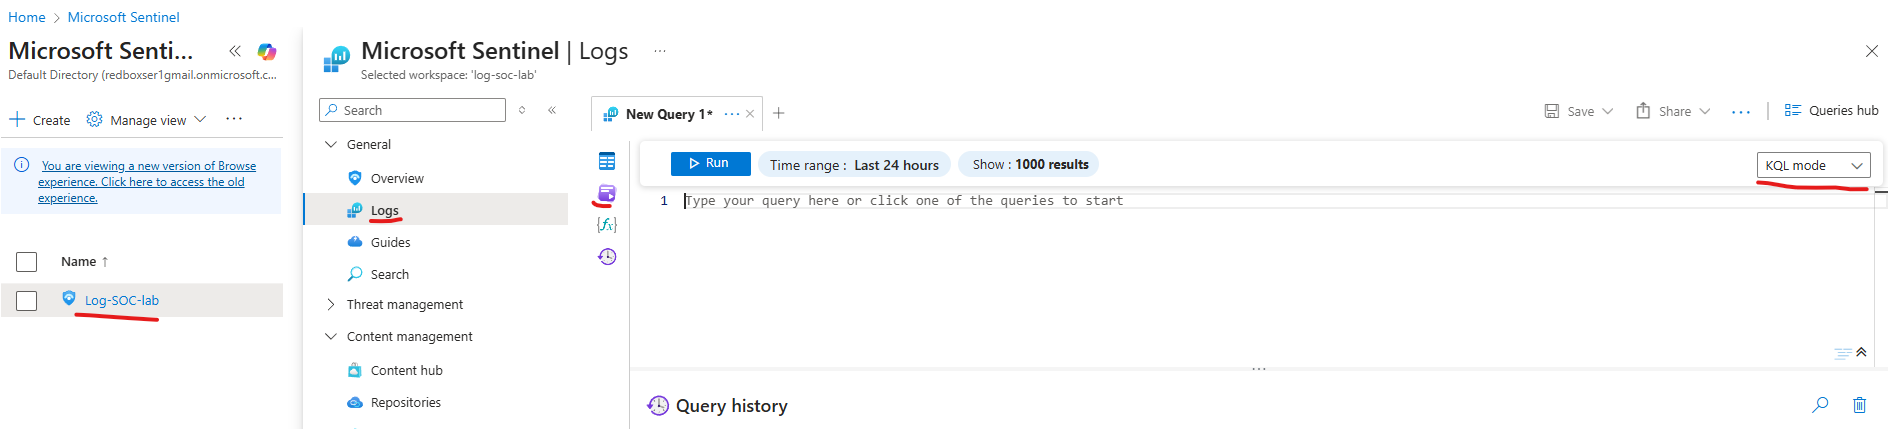The height and width of the screenshot is (429, 1901).
Task: Open Content hub in the sidebar
Action: coord(406,370)
